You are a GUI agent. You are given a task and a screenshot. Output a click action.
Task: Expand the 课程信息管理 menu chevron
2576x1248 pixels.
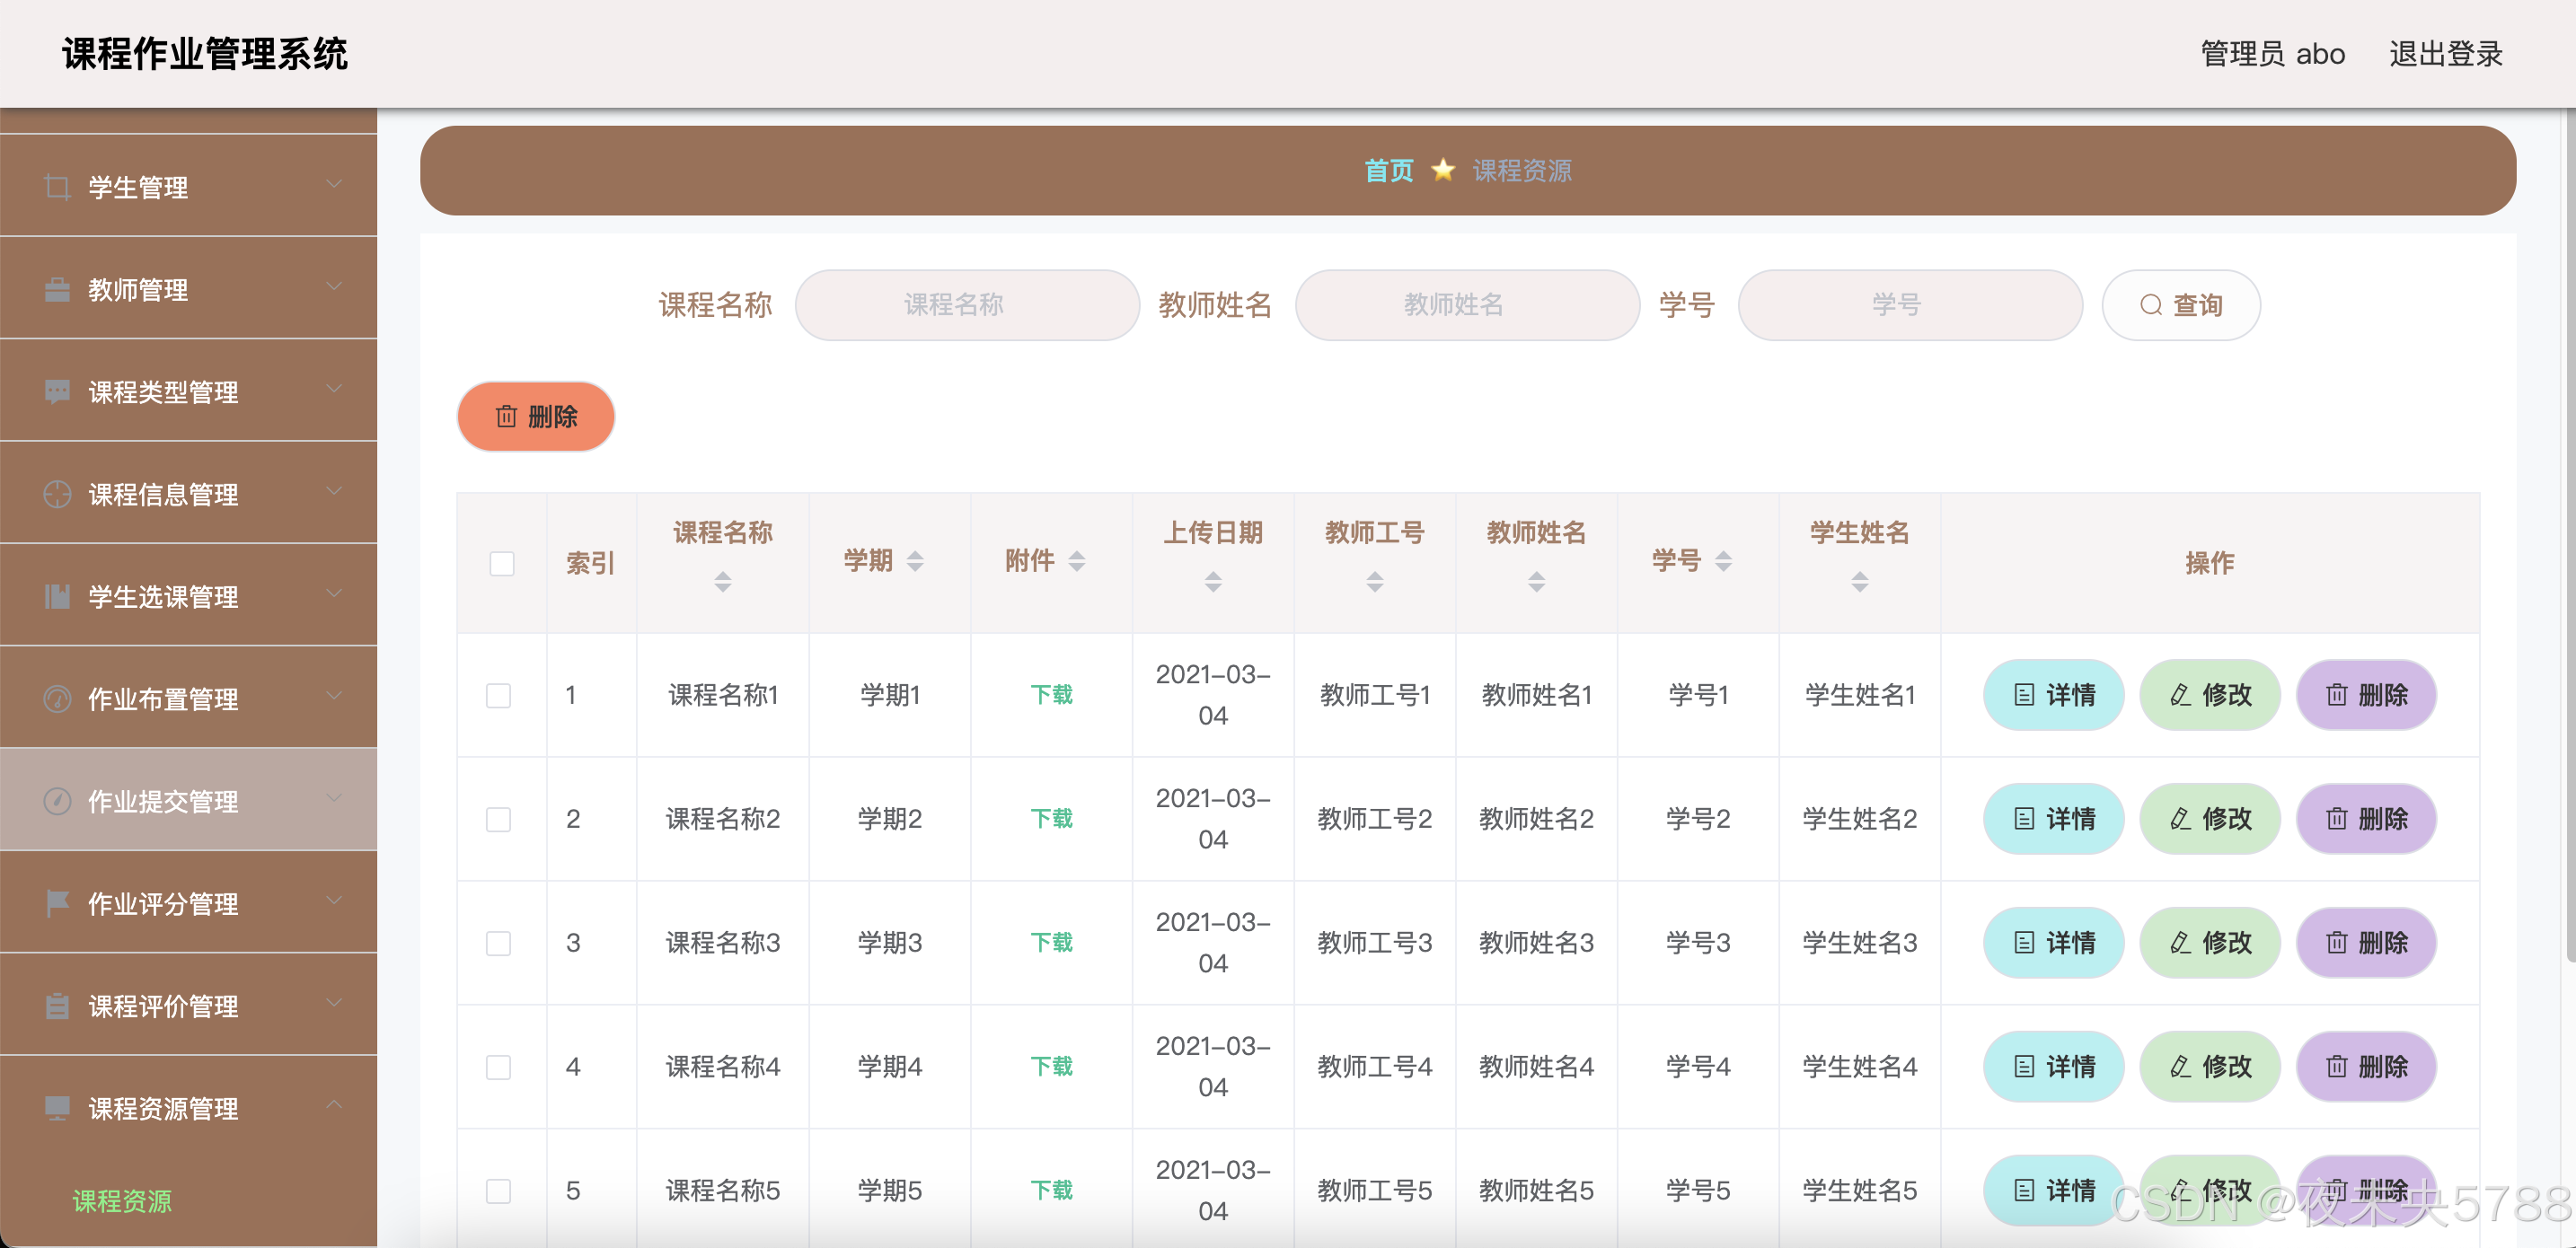(334, 492)
